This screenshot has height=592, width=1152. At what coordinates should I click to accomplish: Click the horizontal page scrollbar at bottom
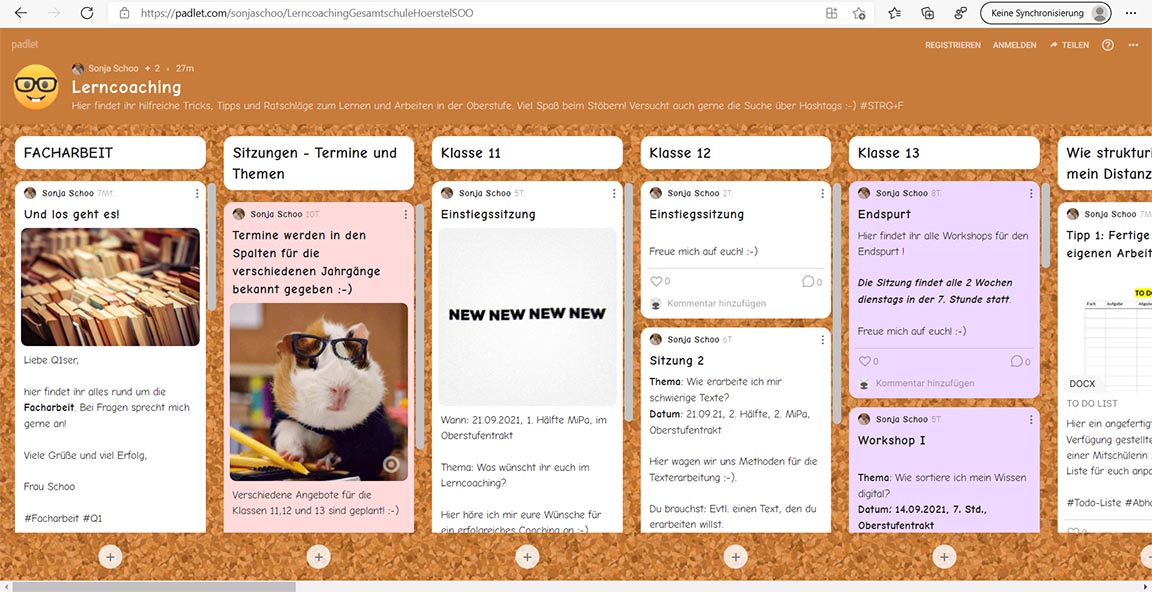[x=154, y=587]
